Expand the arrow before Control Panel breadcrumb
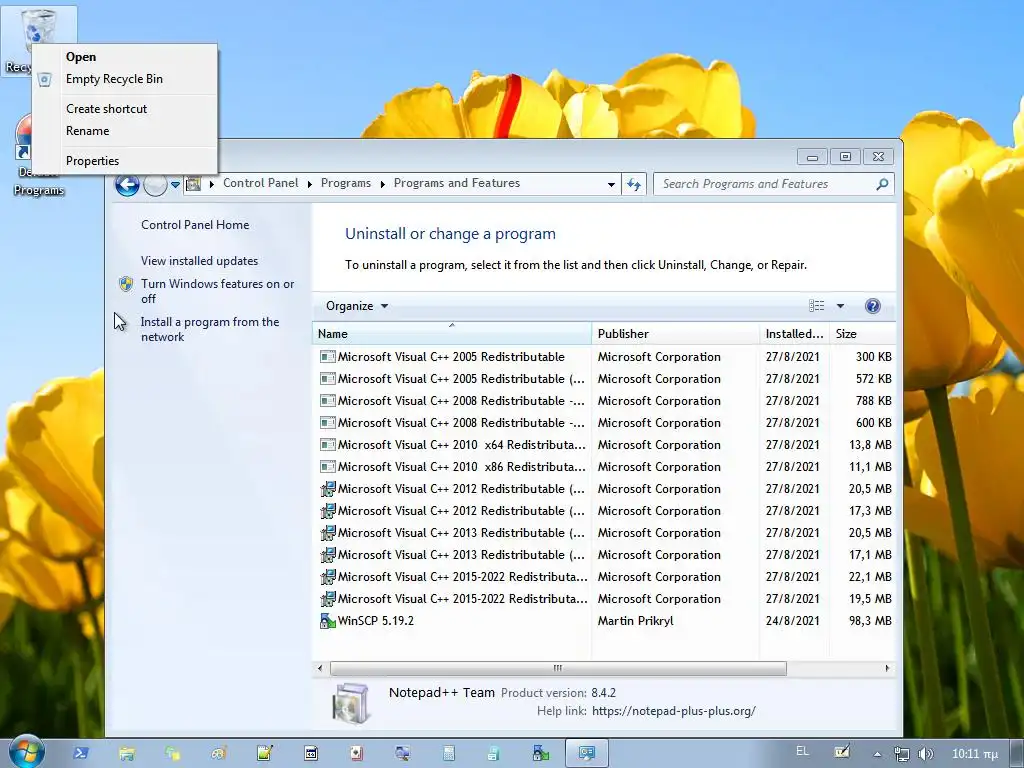The width and height of the screenshot is (1024, 768). (x=212, y=184)
